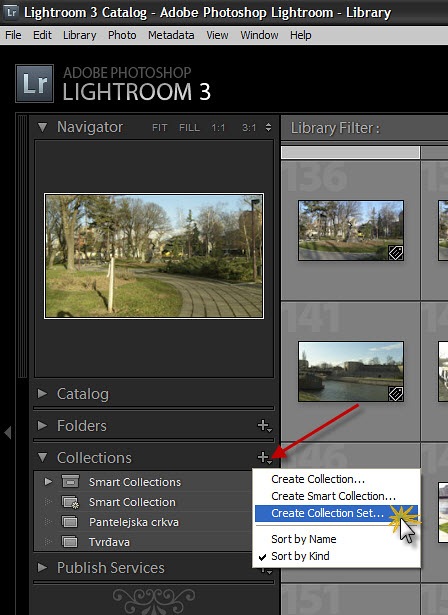Screen dimensions: 448x615
Task: Click the Smart Collection gear icon
Action: 71,502
